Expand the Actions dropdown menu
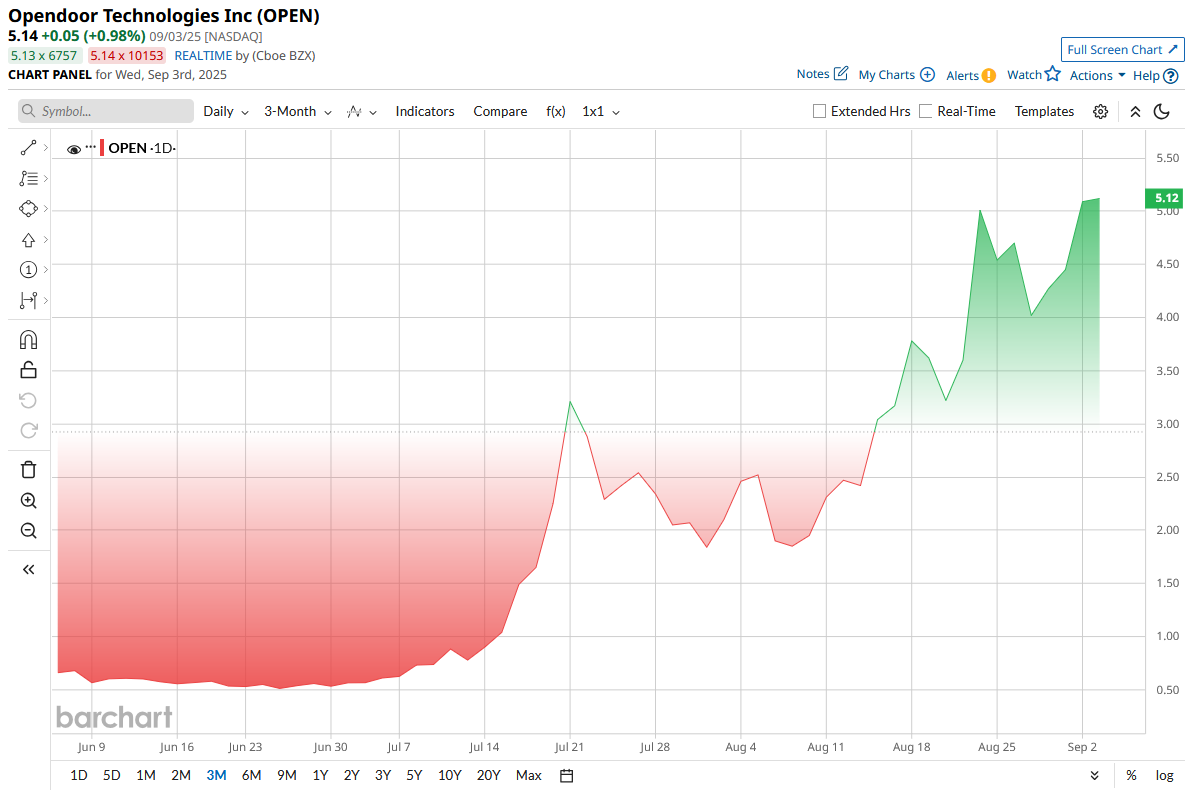 pos(1097,75)
